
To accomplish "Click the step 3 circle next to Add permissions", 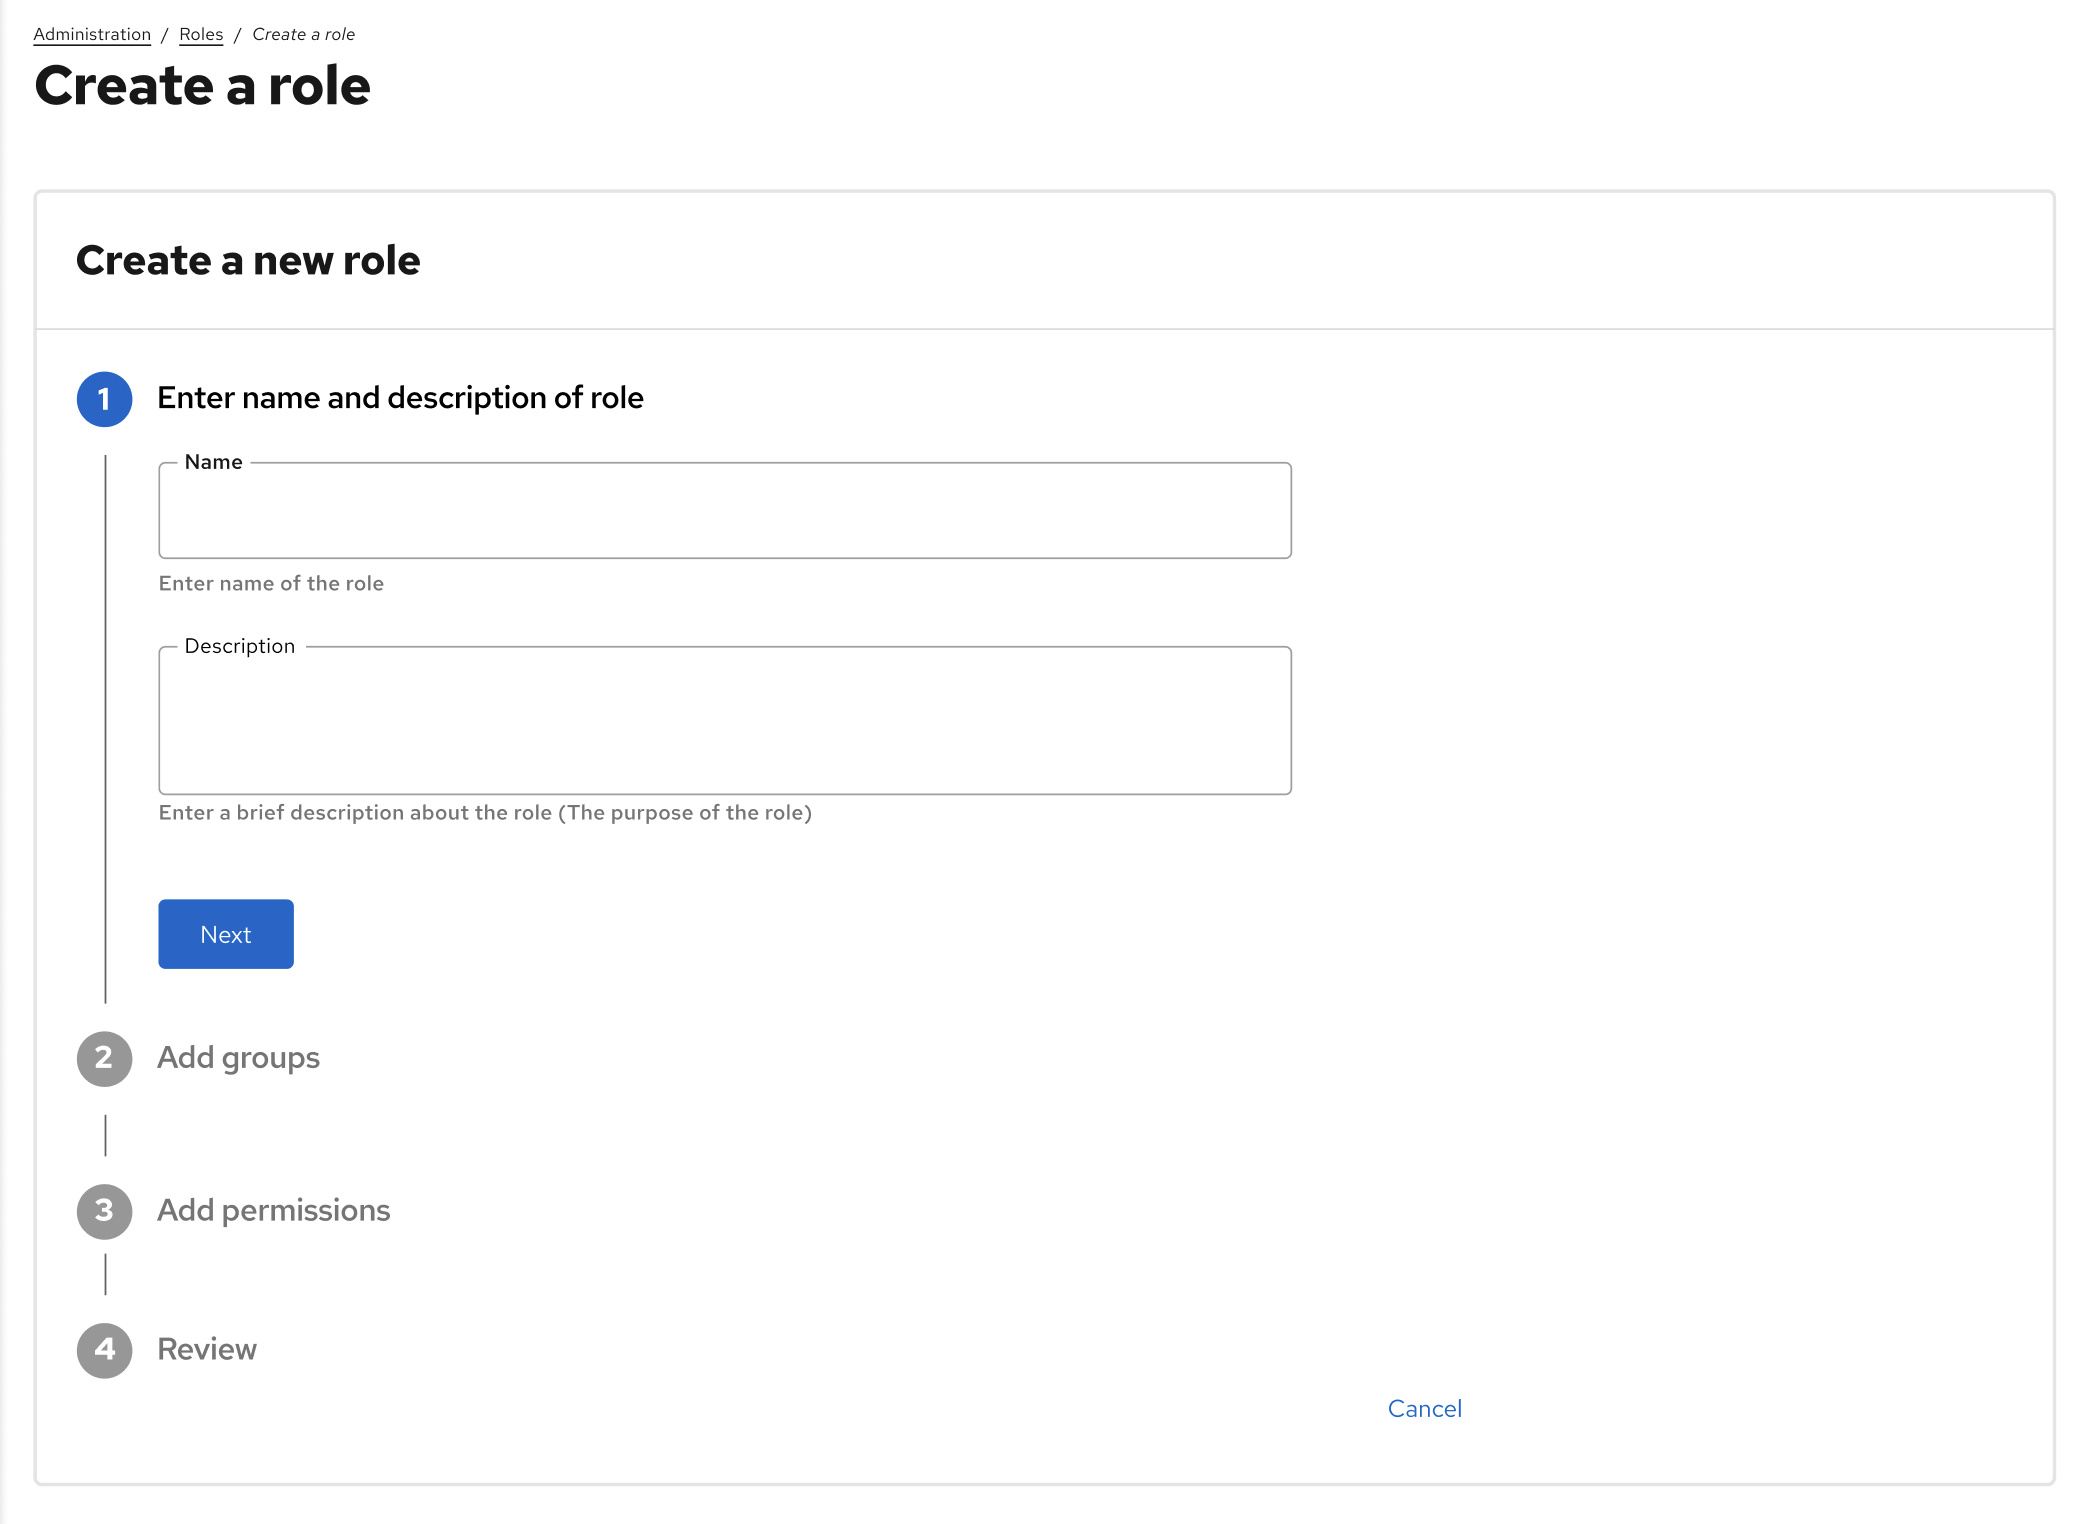I will (x=104, y=1212).
